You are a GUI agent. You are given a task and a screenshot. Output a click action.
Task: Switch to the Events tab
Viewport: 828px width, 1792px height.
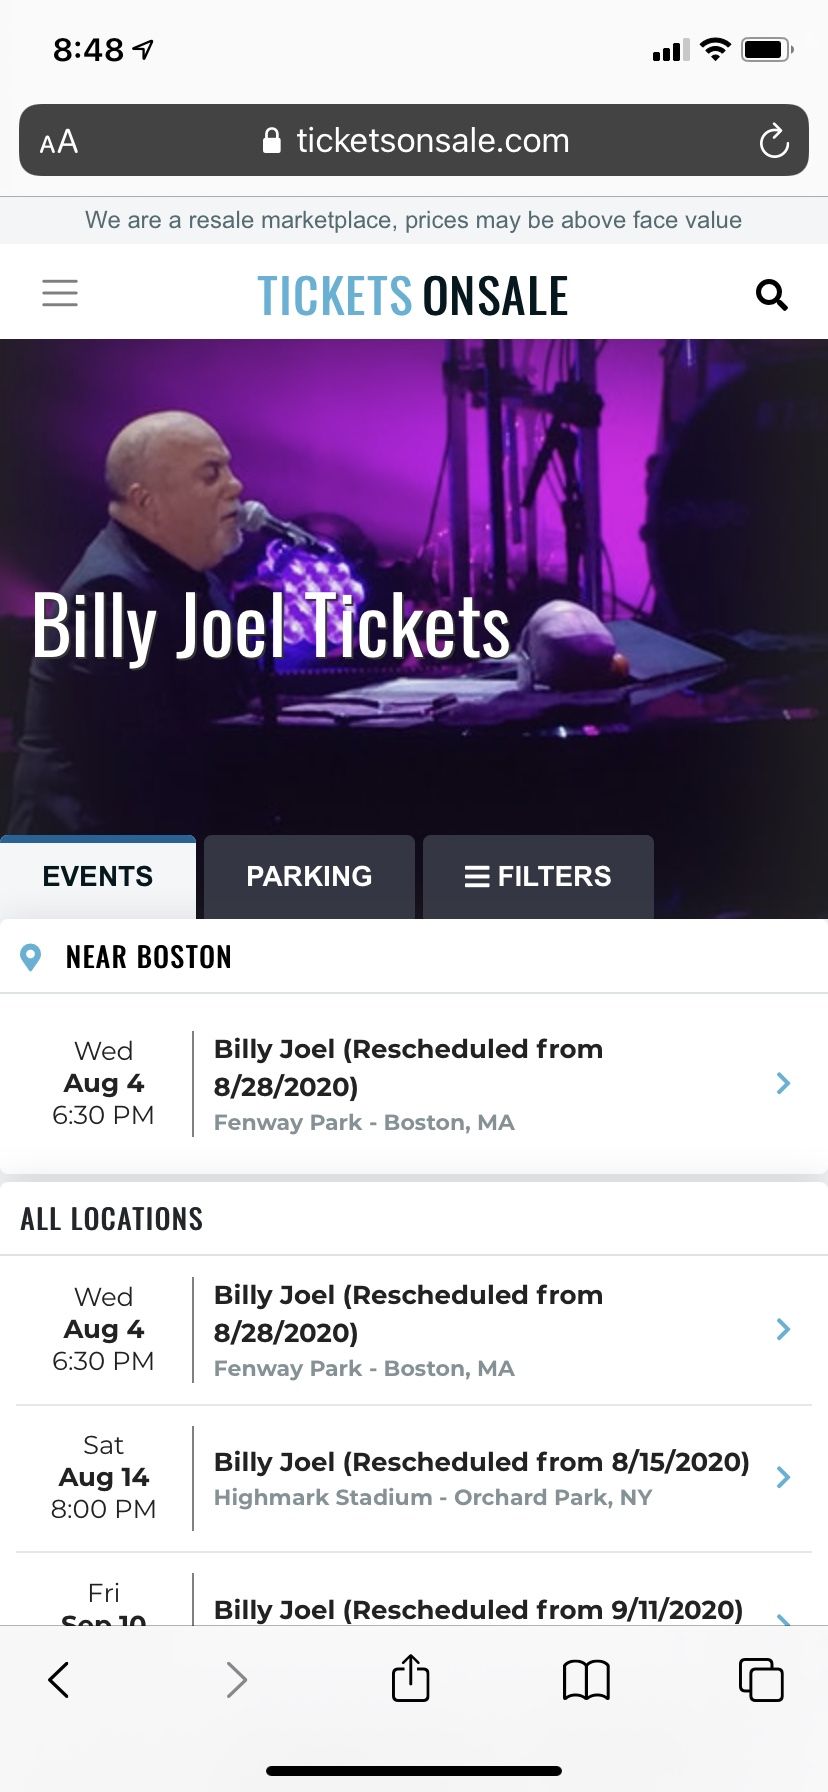98,877
